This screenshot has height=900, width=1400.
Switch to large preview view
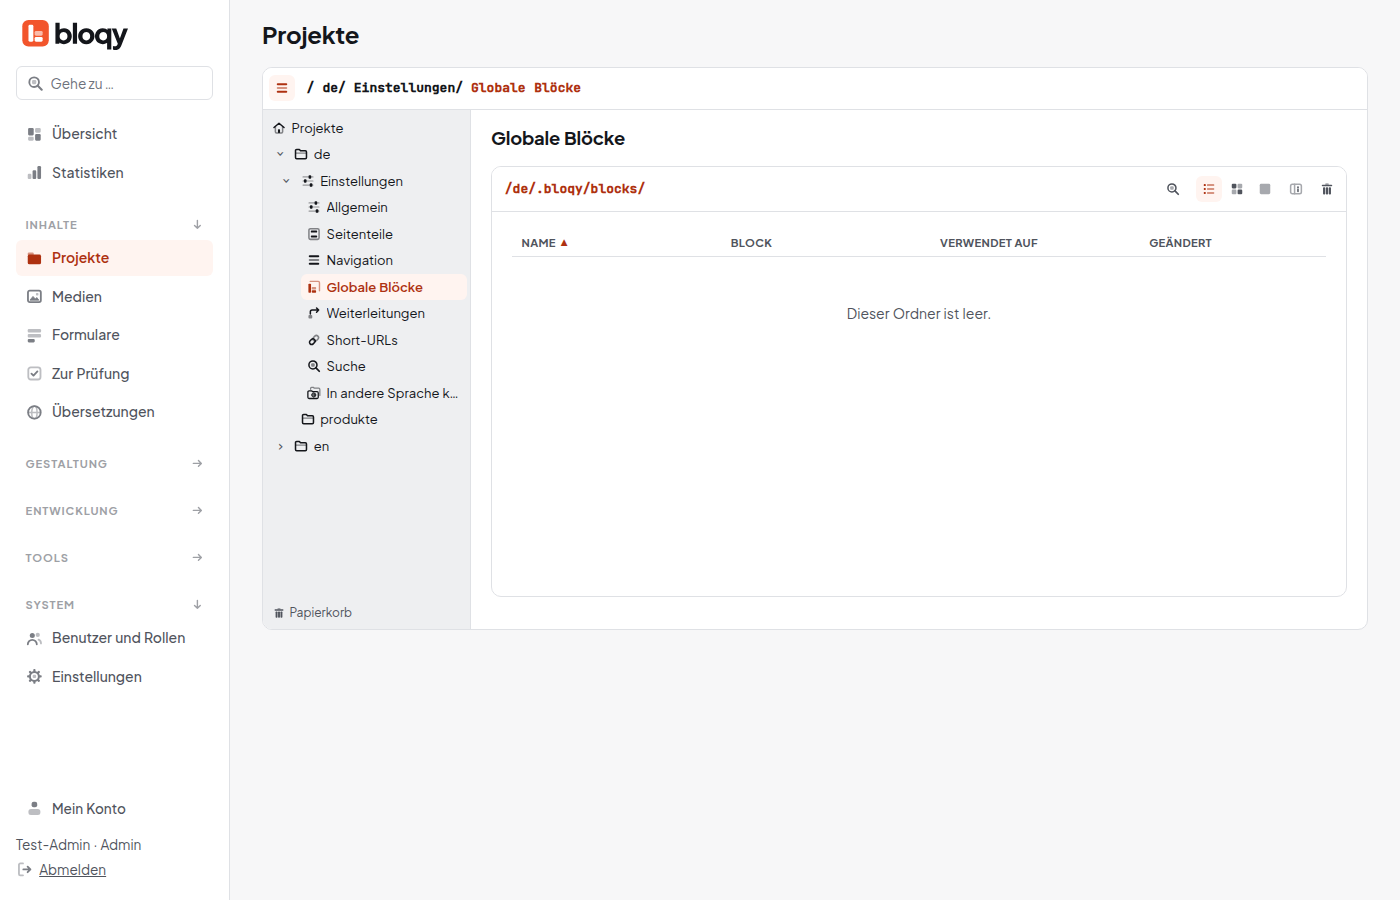[x=1265, y=189]
